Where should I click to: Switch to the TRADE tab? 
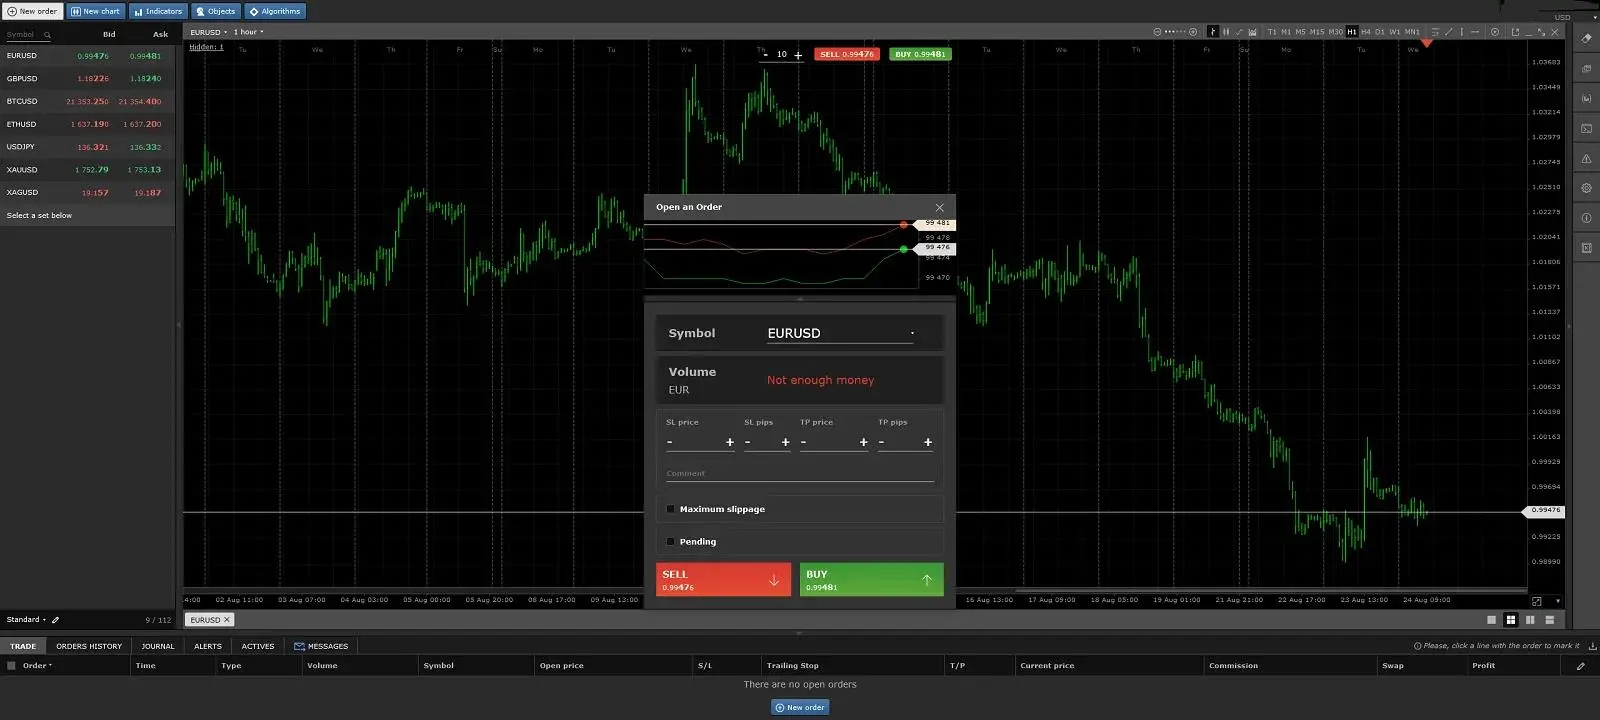[x=23, y=646]
